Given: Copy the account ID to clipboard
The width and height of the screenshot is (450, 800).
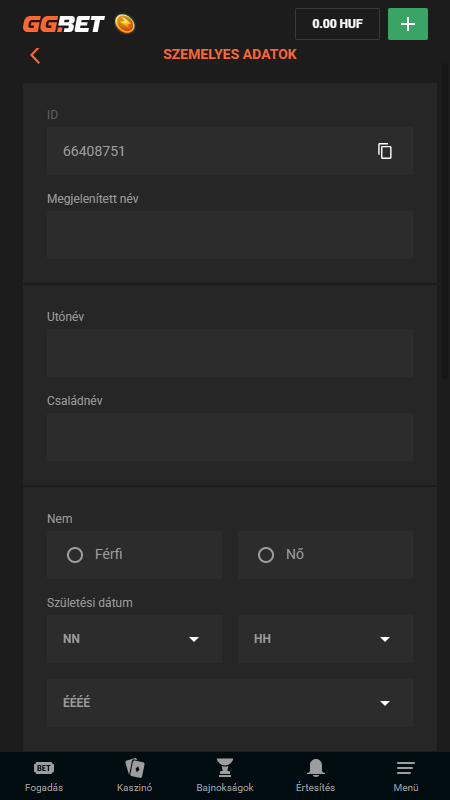Looking at the screenshot, I should pos(385,151).
